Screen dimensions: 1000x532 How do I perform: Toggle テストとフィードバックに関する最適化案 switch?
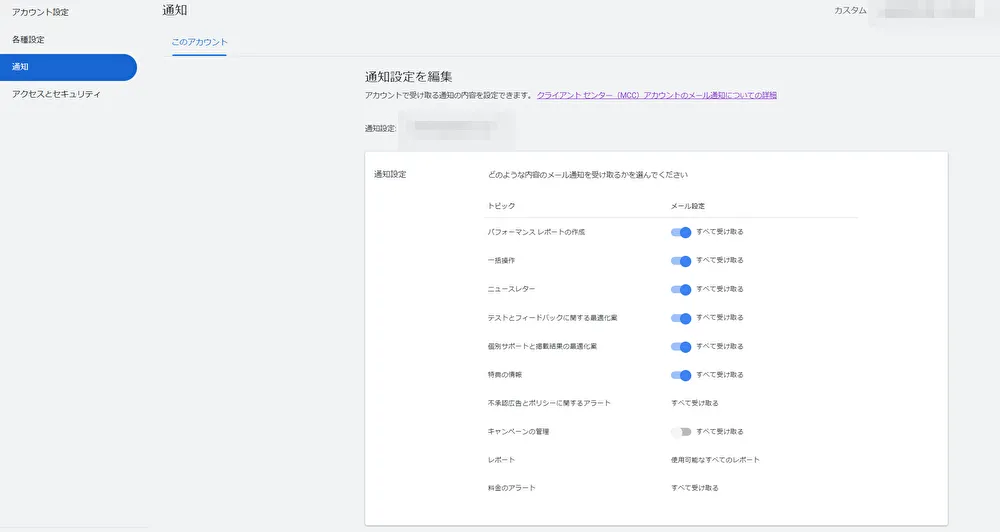[681, 319]
